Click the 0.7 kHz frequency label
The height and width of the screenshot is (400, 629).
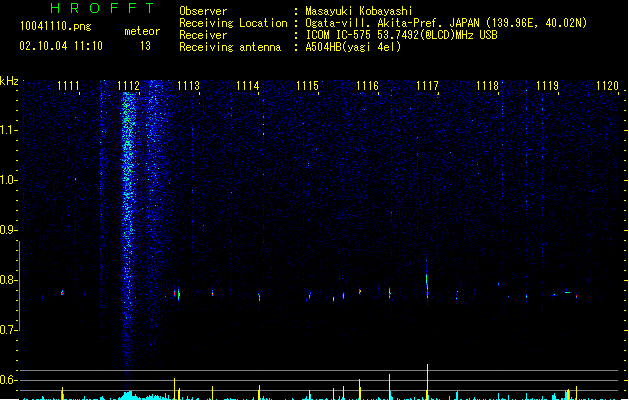pyautogui.click(x=8, y=330)
